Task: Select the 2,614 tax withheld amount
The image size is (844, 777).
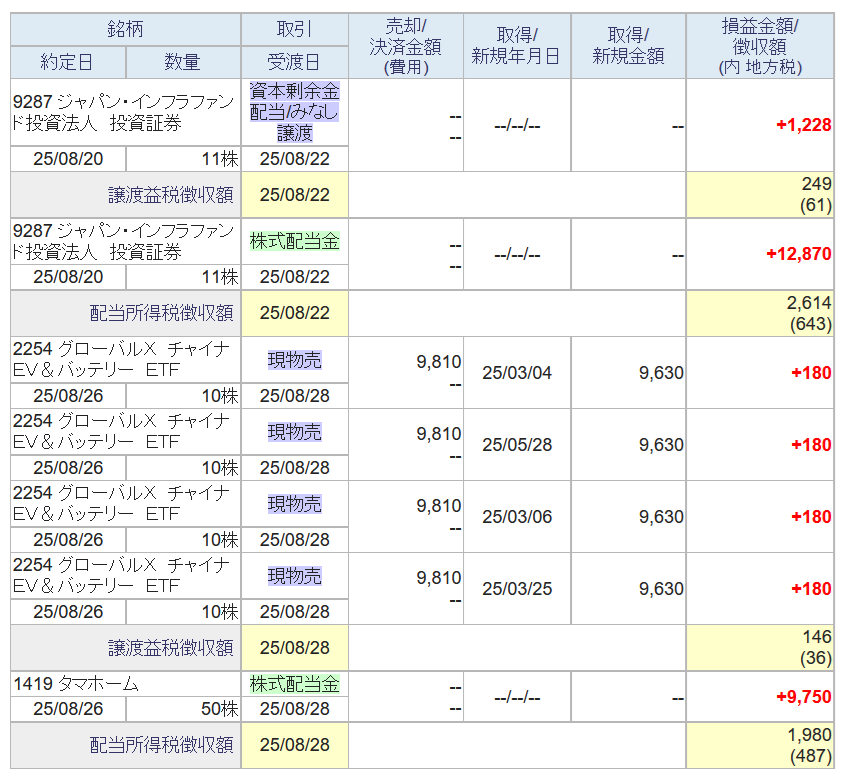Action: (809, 302)
